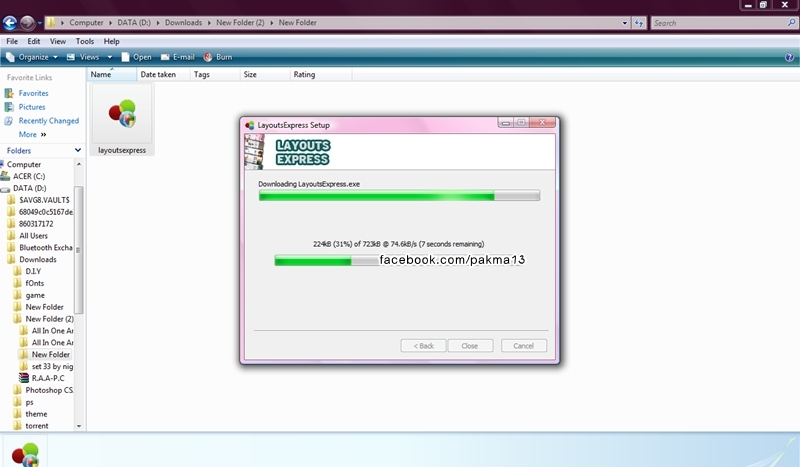Viewport: 800px width, 467px height.
Task: Click the Downloading LayoutsExpress.exe progress bar
Action: 399,195
